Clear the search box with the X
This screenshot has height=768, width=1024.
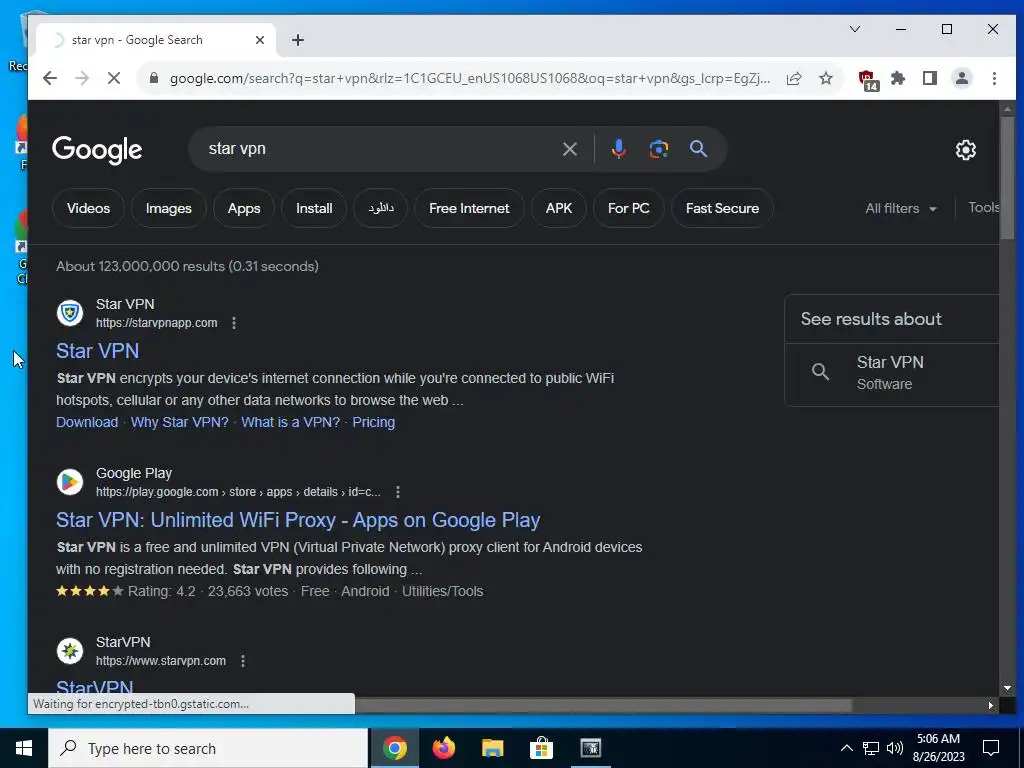coord(569,149)
